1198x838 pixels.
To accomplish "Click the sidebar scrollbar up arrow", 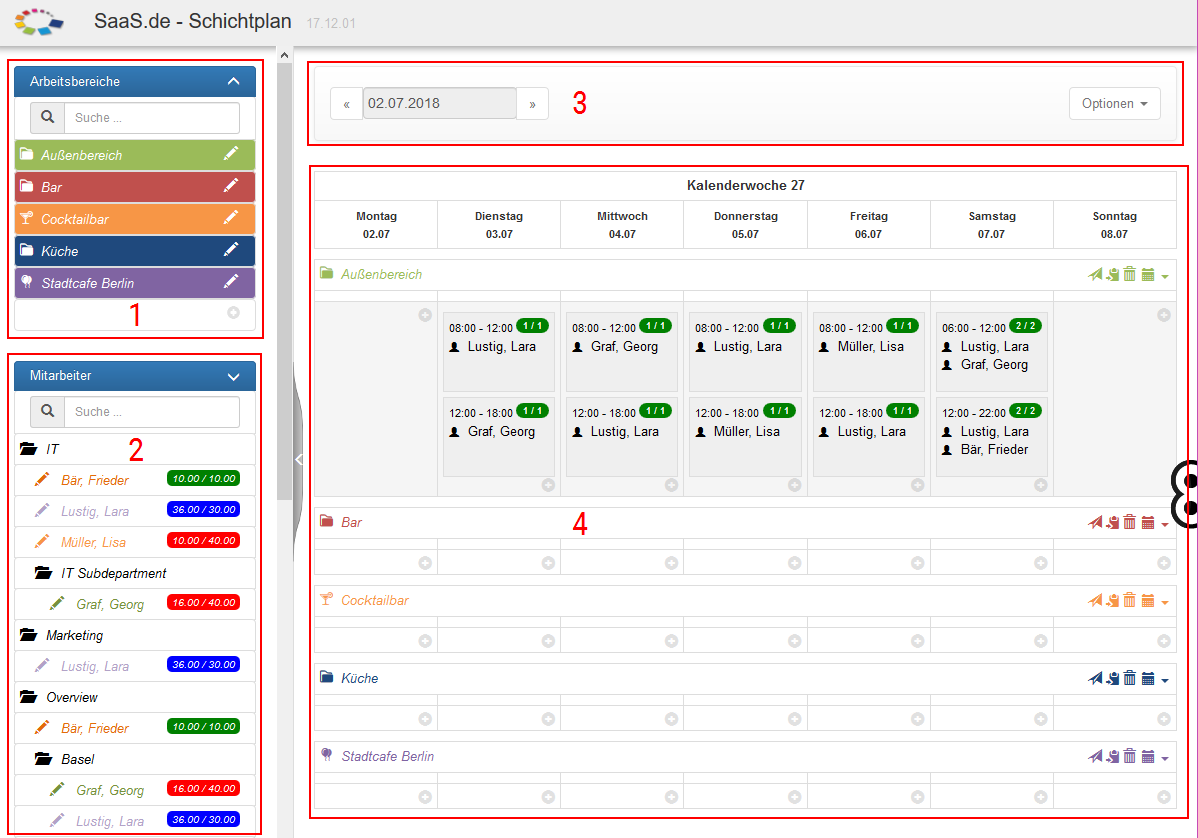I will click(284, 55).
